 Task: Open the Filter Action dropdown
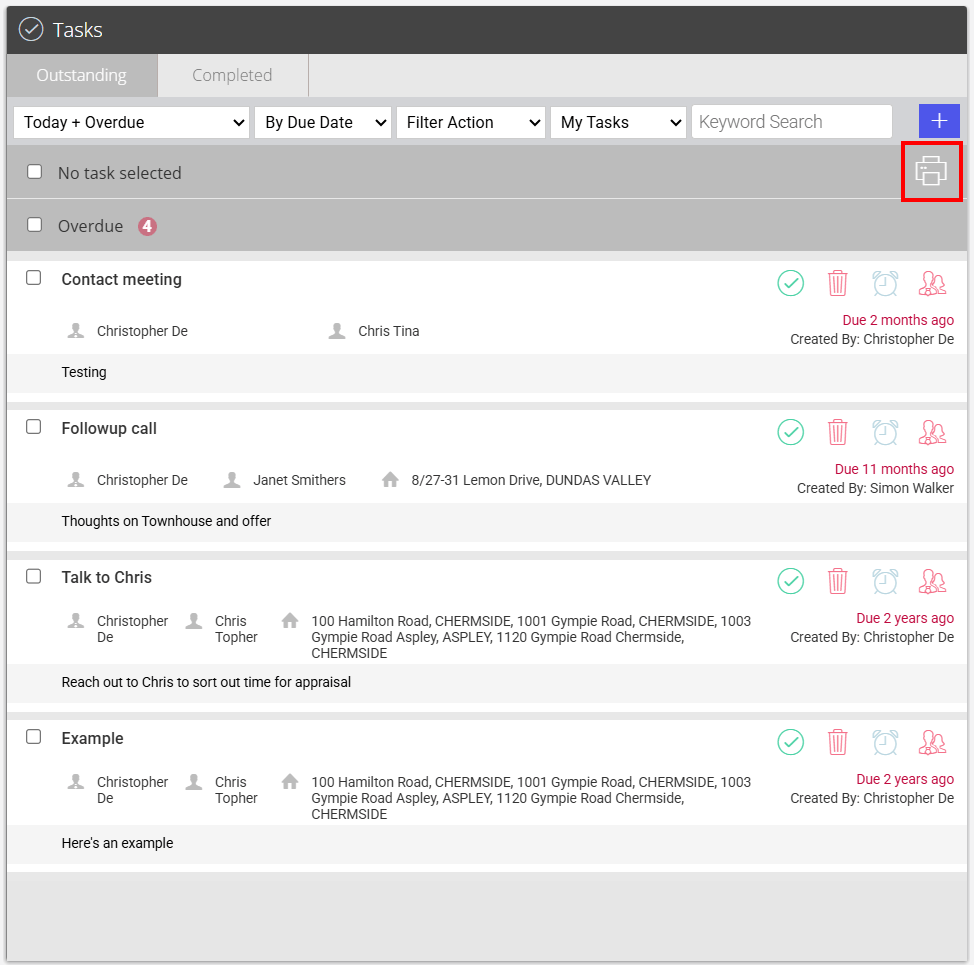point(471,122)
